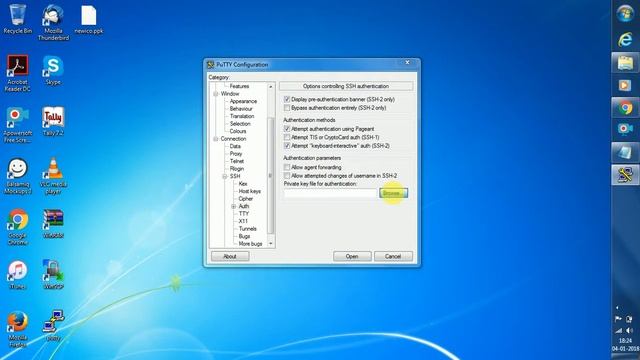Select Data under Connection
This screenshot has width=640, height=360.
235,146
